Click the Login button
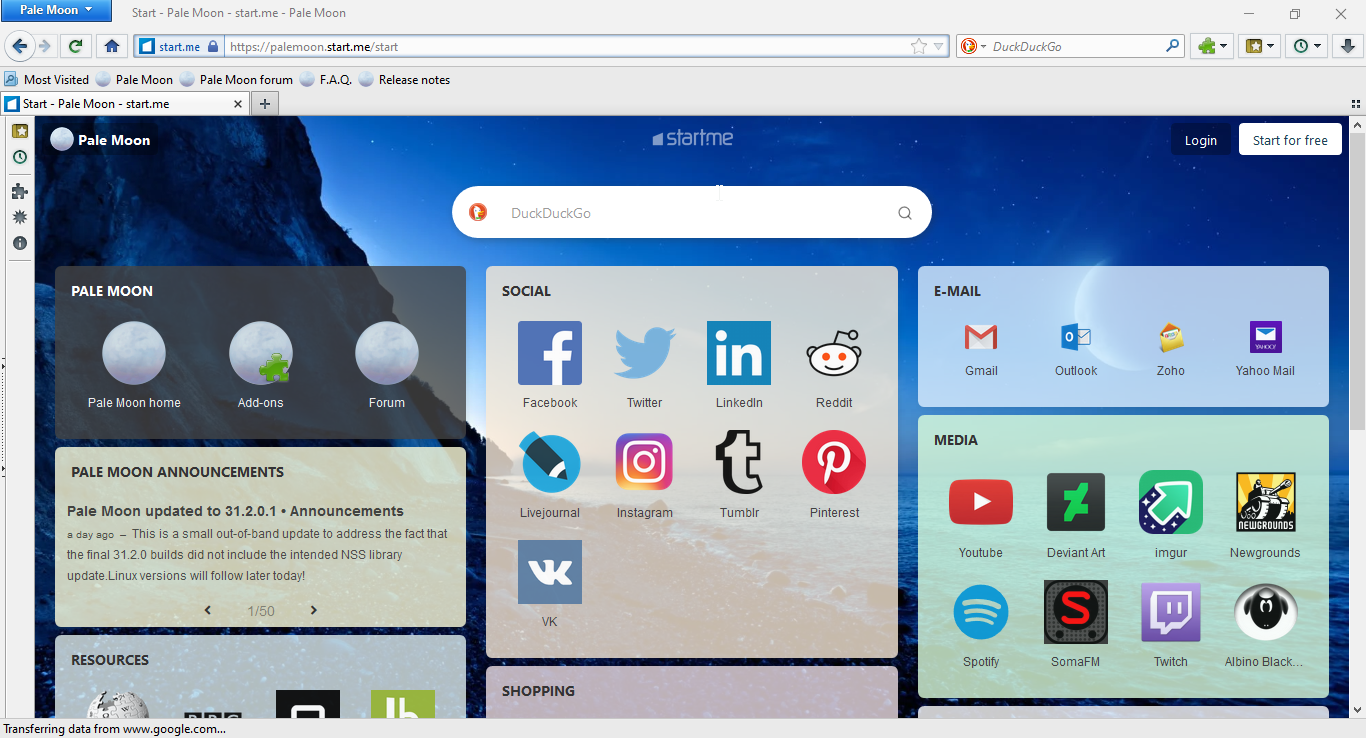Image resolution: width=1366 pixels, height=738 pixels. (x=1201, y=140)
